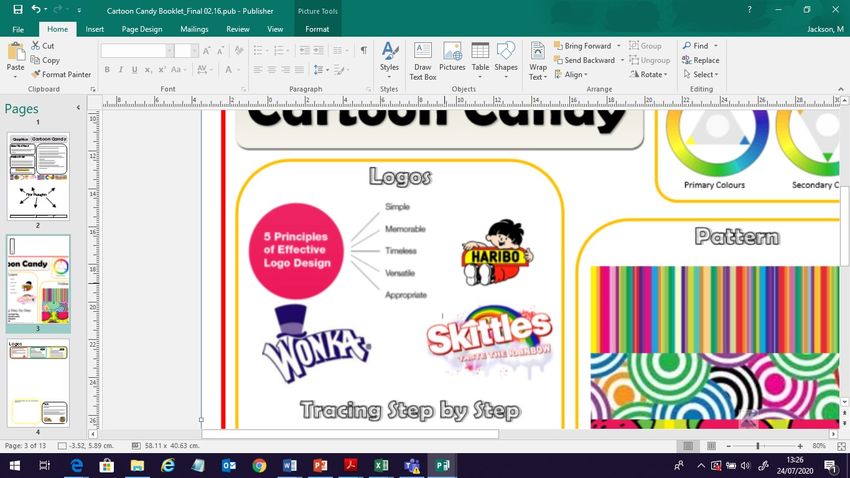Open Chrome from taskbar

click(x=259, y=466)
